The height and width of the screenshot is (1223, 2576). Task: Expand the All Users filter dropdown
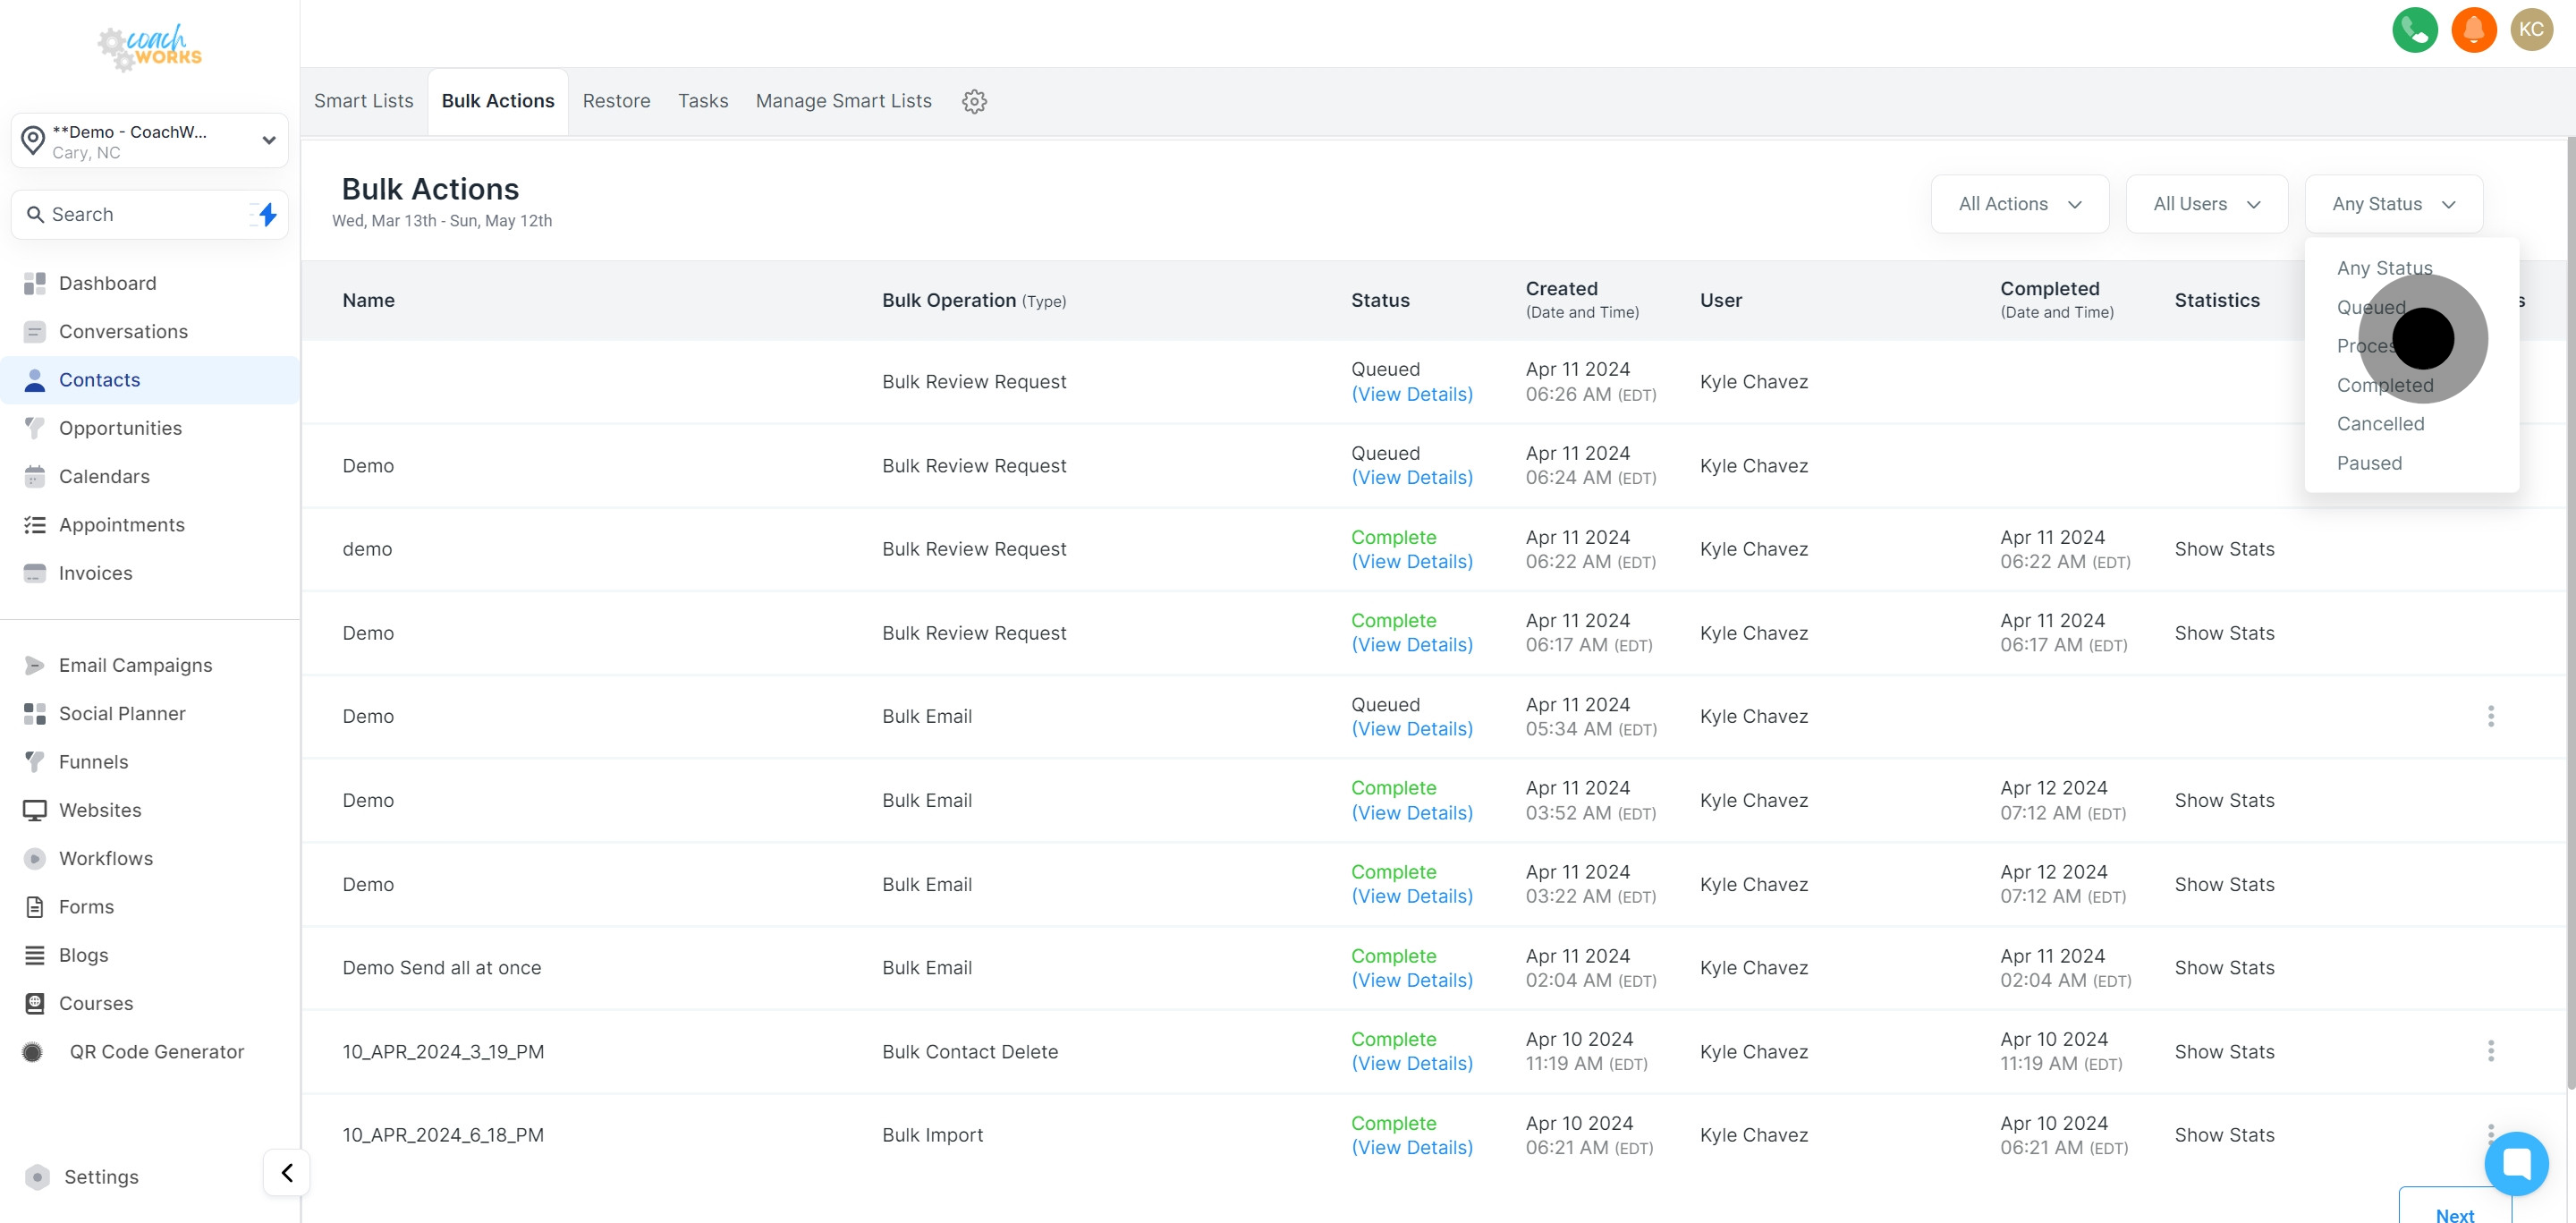[x=2206, y=204]
